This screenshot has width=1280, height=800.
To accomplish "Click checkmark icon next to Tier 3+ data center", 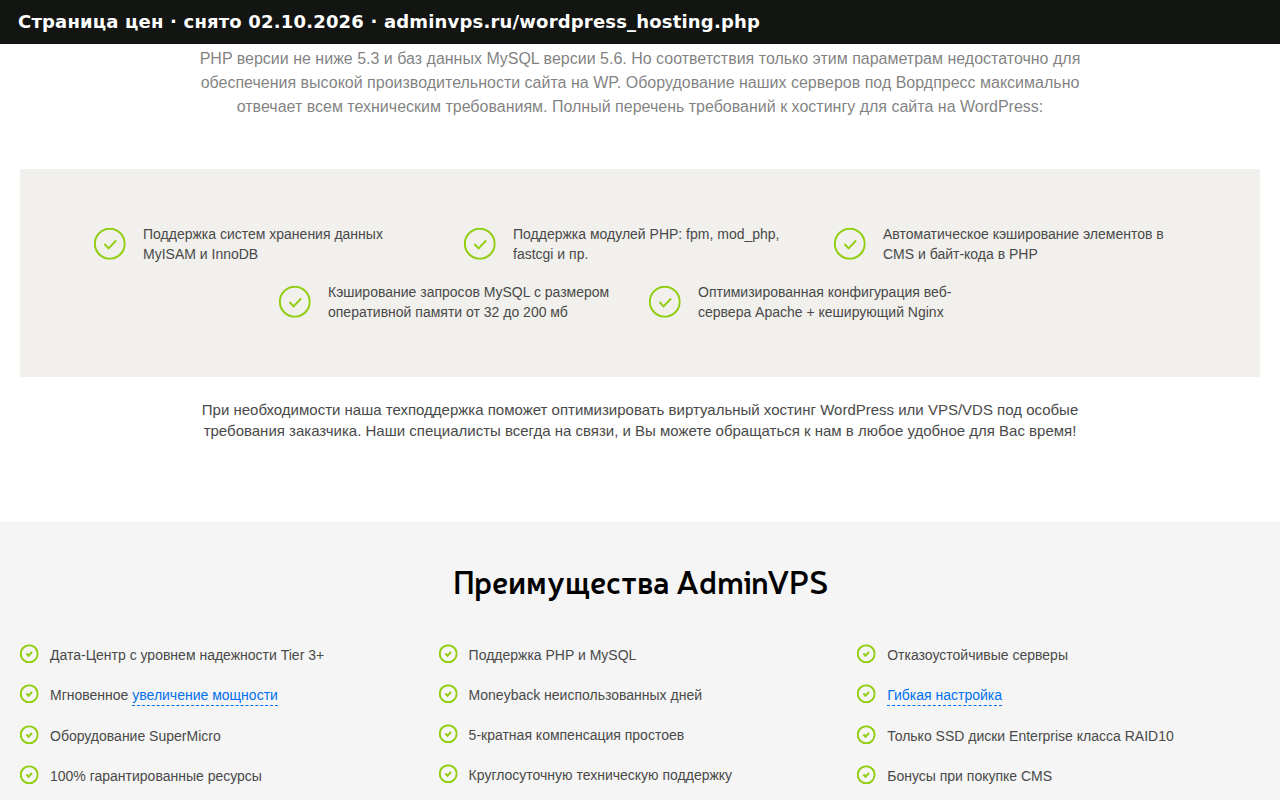I will click(x=29, y=654).
